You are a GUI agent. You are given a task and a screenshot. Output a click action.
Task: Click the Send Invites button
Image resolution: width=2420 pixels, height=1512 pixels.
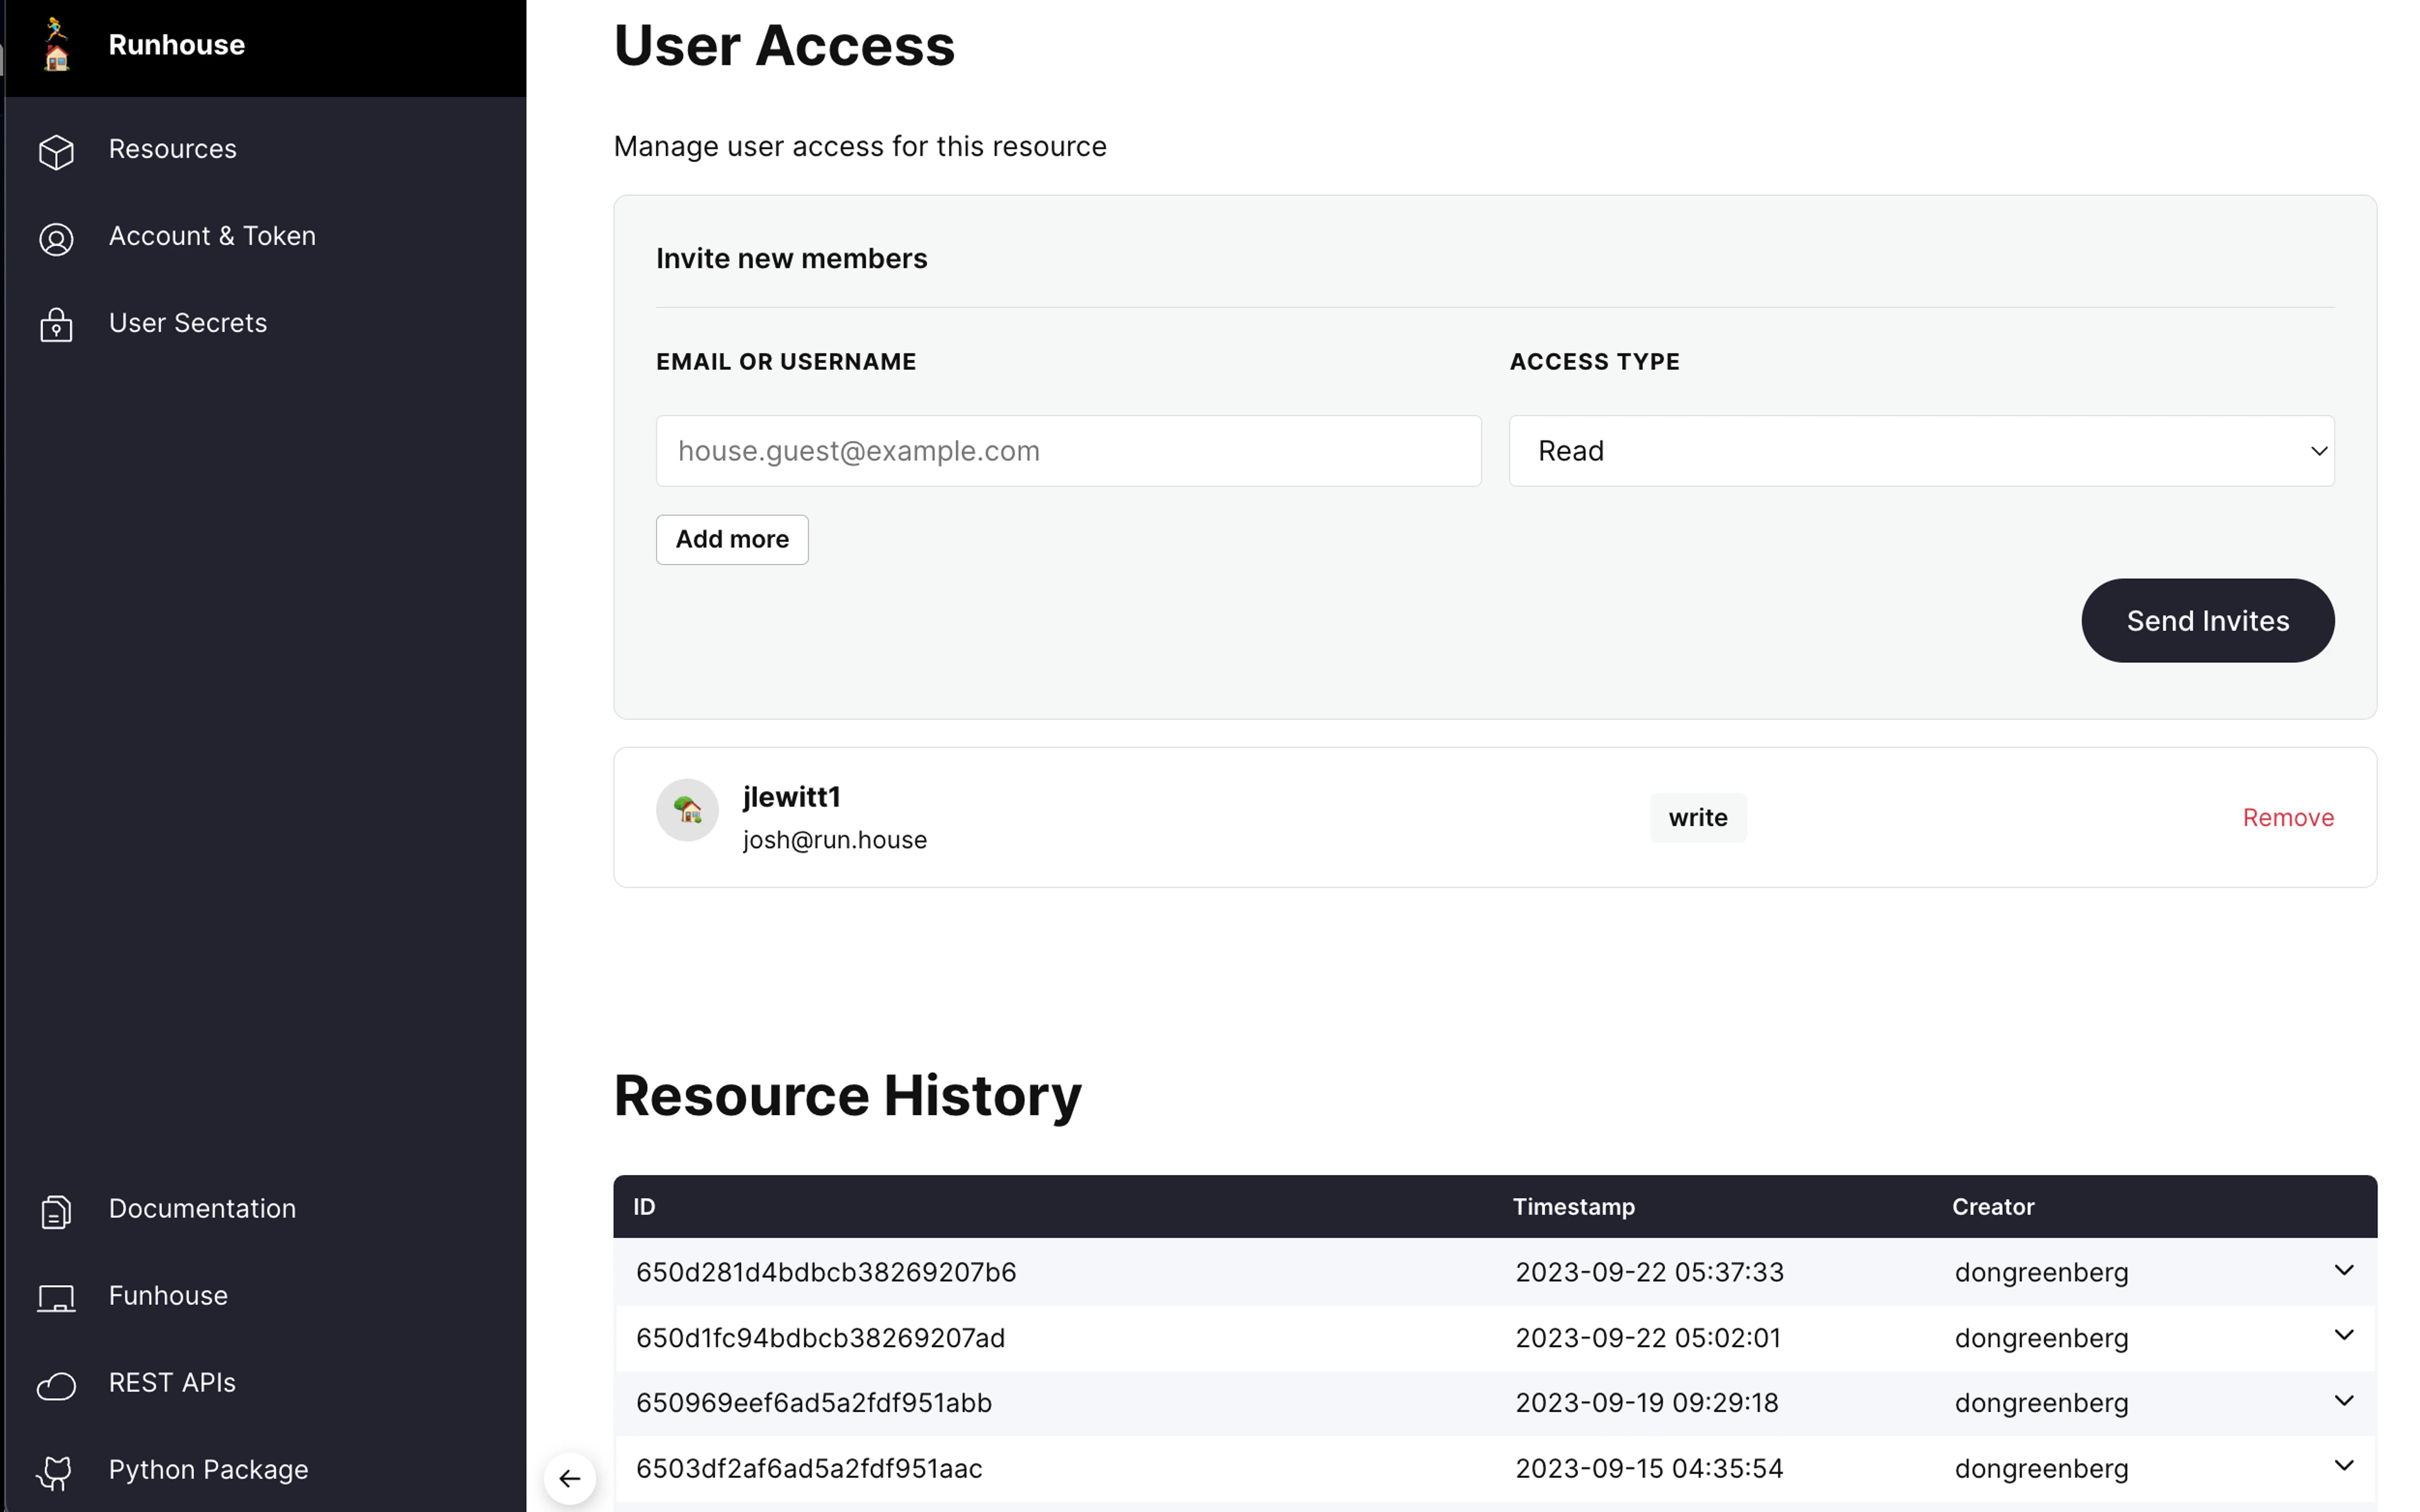pos(2207,620)
